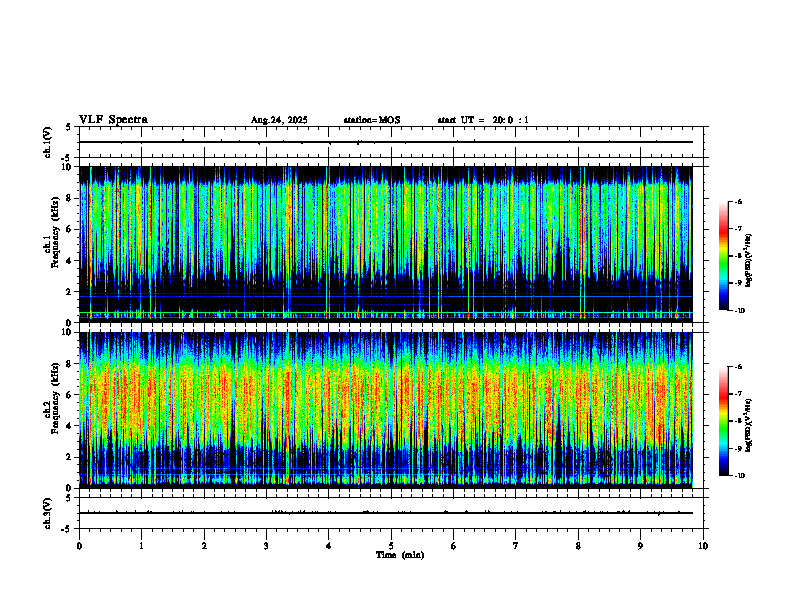Click the "-6" tick on ch.2 colorbar

point(738,367)
